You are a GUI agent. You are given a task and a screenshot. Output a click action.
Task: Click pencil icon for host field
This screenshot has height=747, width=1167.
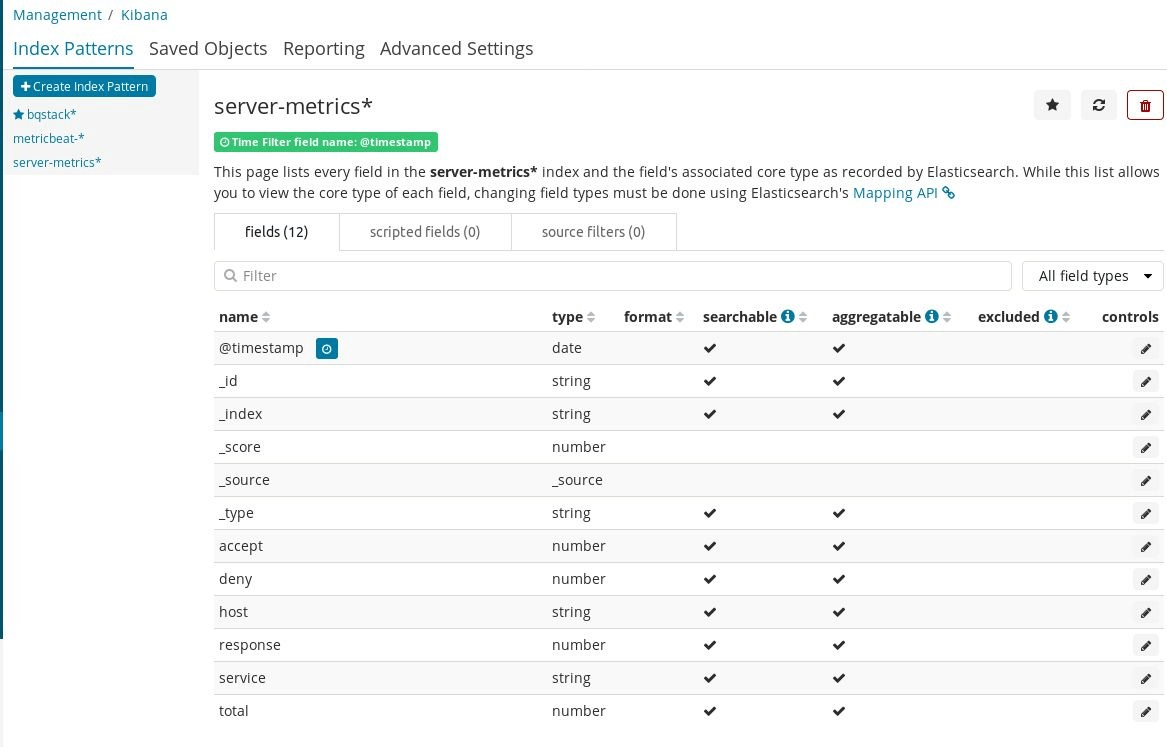click(1145, 613)
